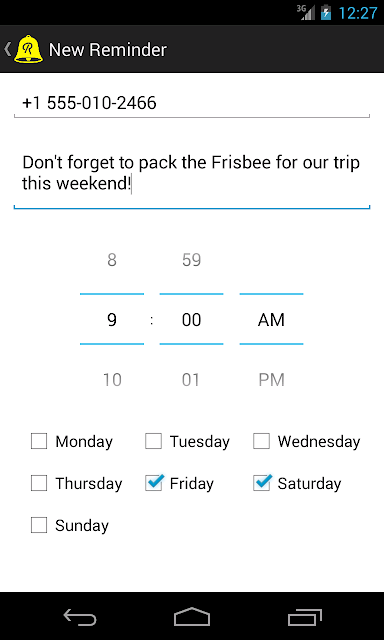This screenshot has width=384, height=640.
Task: Select hour 8 in time picker
Action: pyautogui.click(x=112, y=260)
